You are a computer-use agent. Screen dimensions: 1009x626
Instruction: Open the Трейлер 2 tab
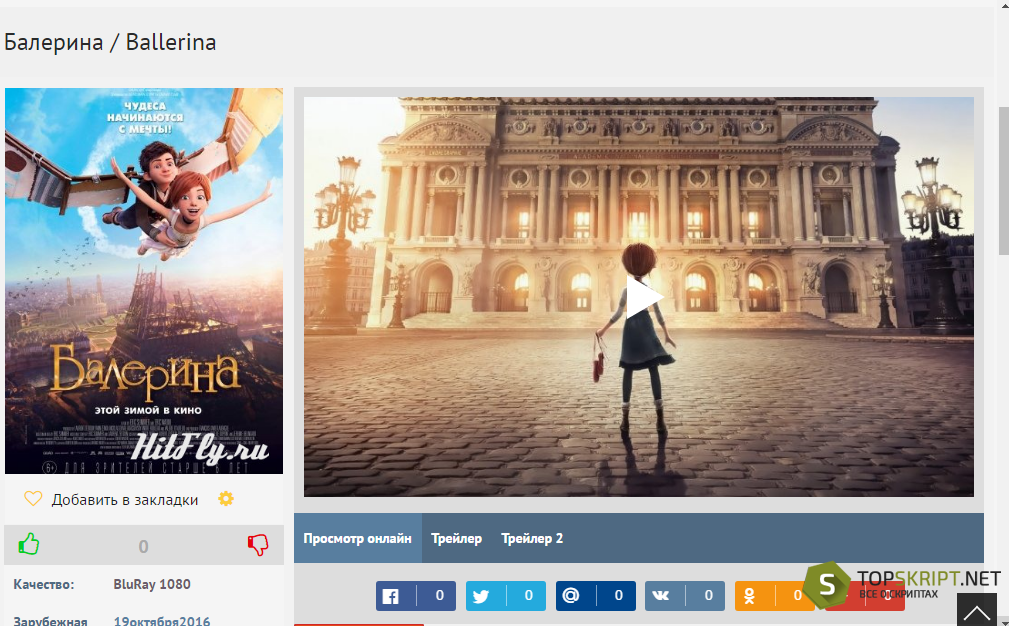tap(532, 538)
